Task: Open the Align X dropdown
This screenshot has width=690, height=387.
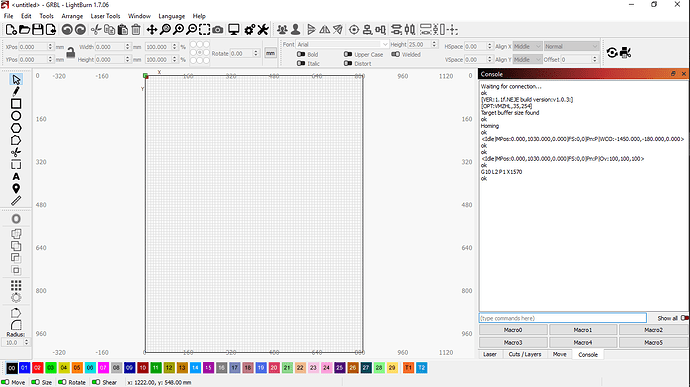Action: 527,46
